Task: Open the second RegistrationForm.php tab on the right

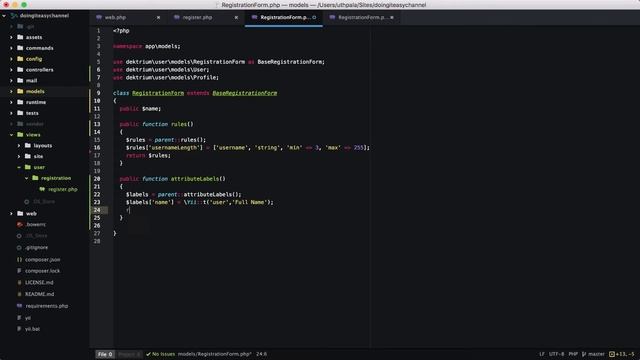Action: (362, 18)
